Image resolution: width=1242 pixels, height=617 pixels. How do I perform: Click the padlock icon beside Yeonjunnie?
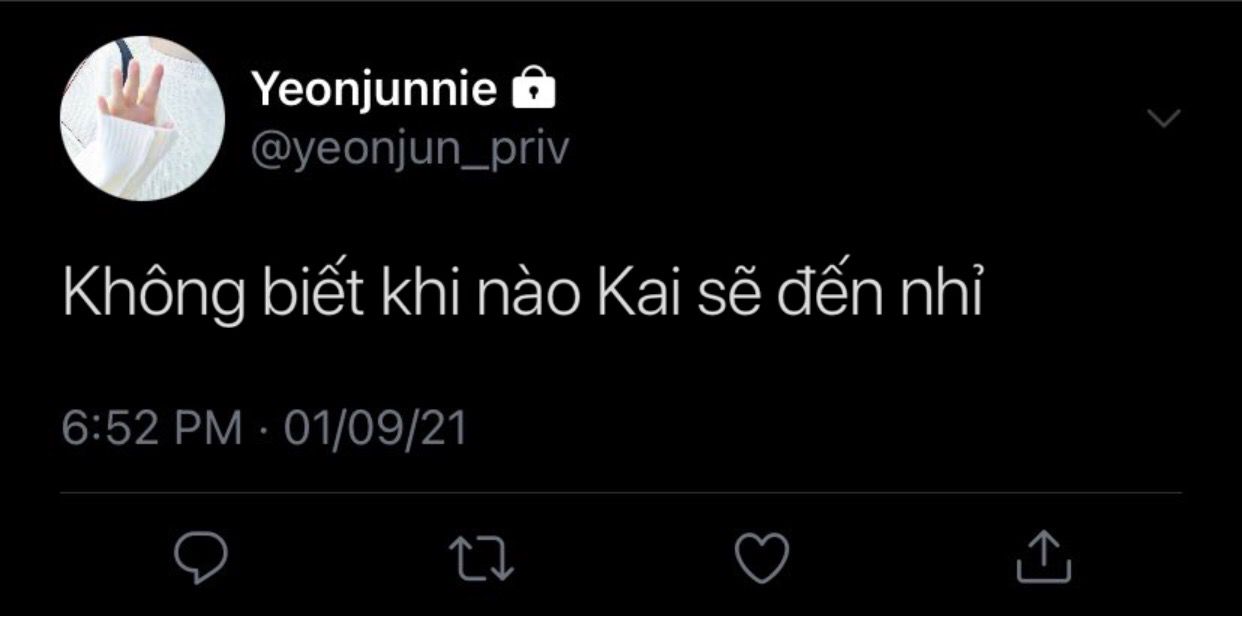533,91
